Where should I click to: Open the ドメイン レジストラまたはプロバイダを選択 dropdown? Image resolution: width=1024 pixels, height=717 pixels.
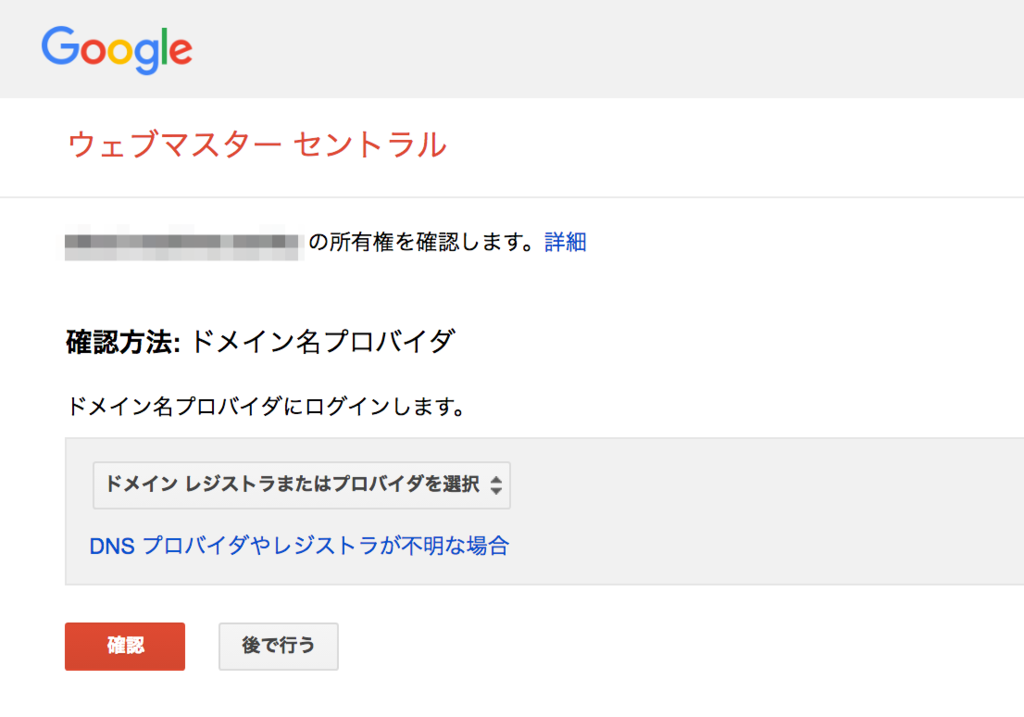301,485
